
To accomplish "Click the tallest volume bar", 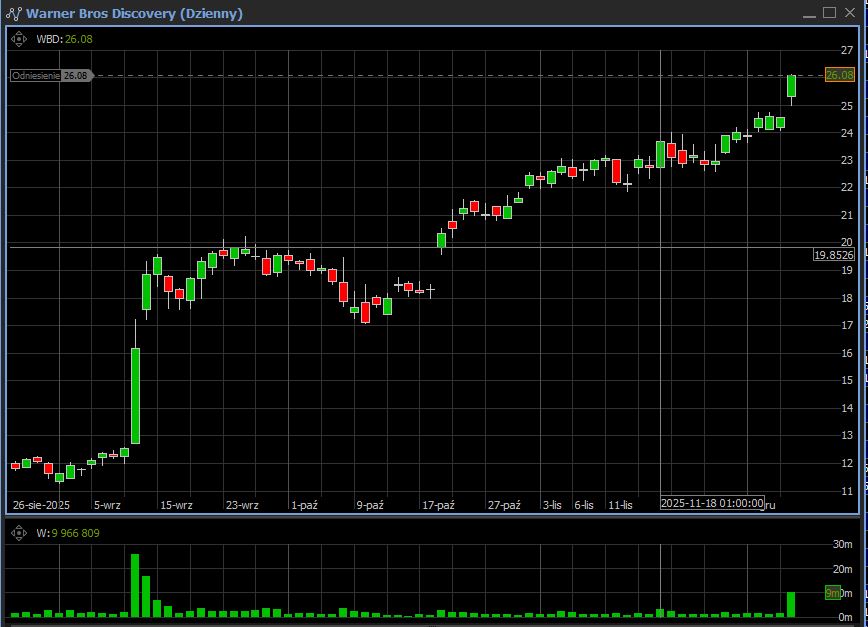I will [x=135, y=585].
